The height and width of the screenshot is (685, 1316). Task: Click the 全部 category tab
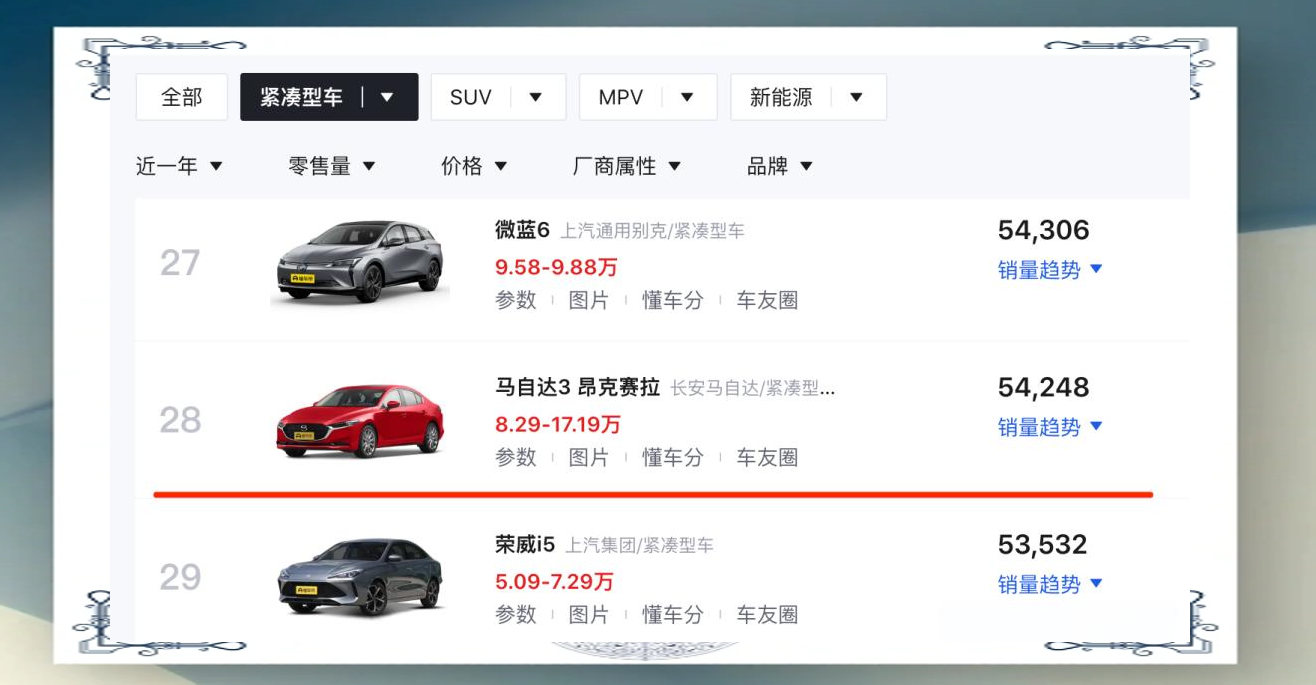181,98
